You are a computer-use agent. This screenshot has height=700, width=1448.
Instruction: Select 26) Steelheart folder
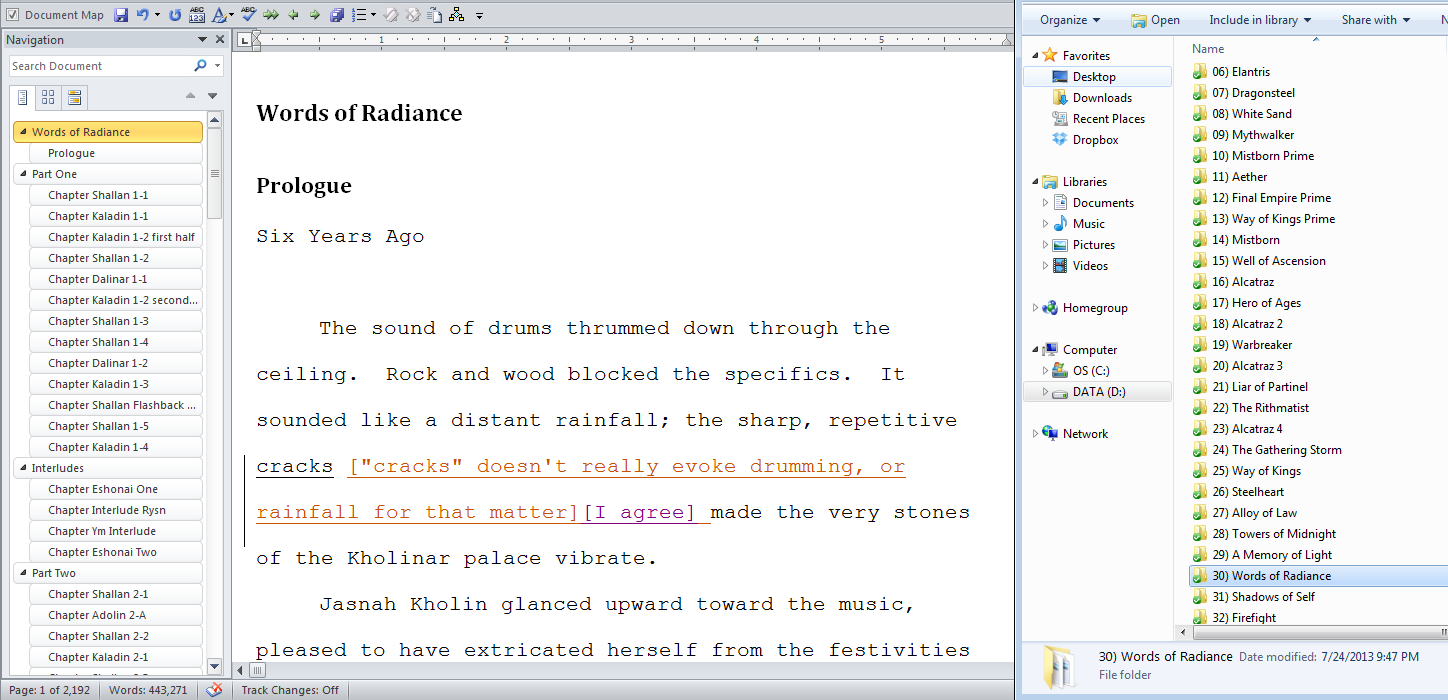pyautogui.click(x=1247, y=492)
